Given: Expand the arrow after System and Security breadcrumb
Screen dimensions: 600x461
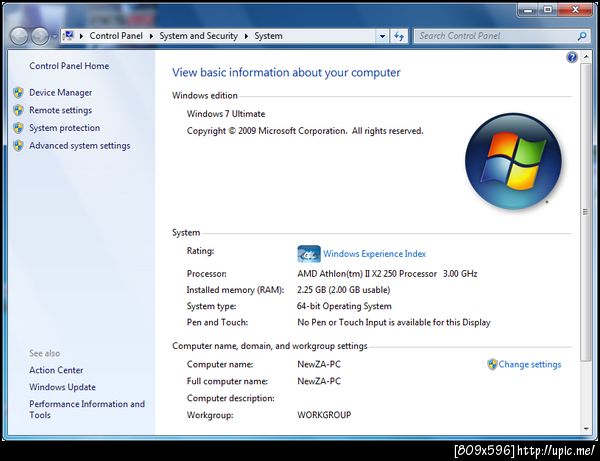Looking at the screenshot, I should pyautogui.click(x=246, y=36).
